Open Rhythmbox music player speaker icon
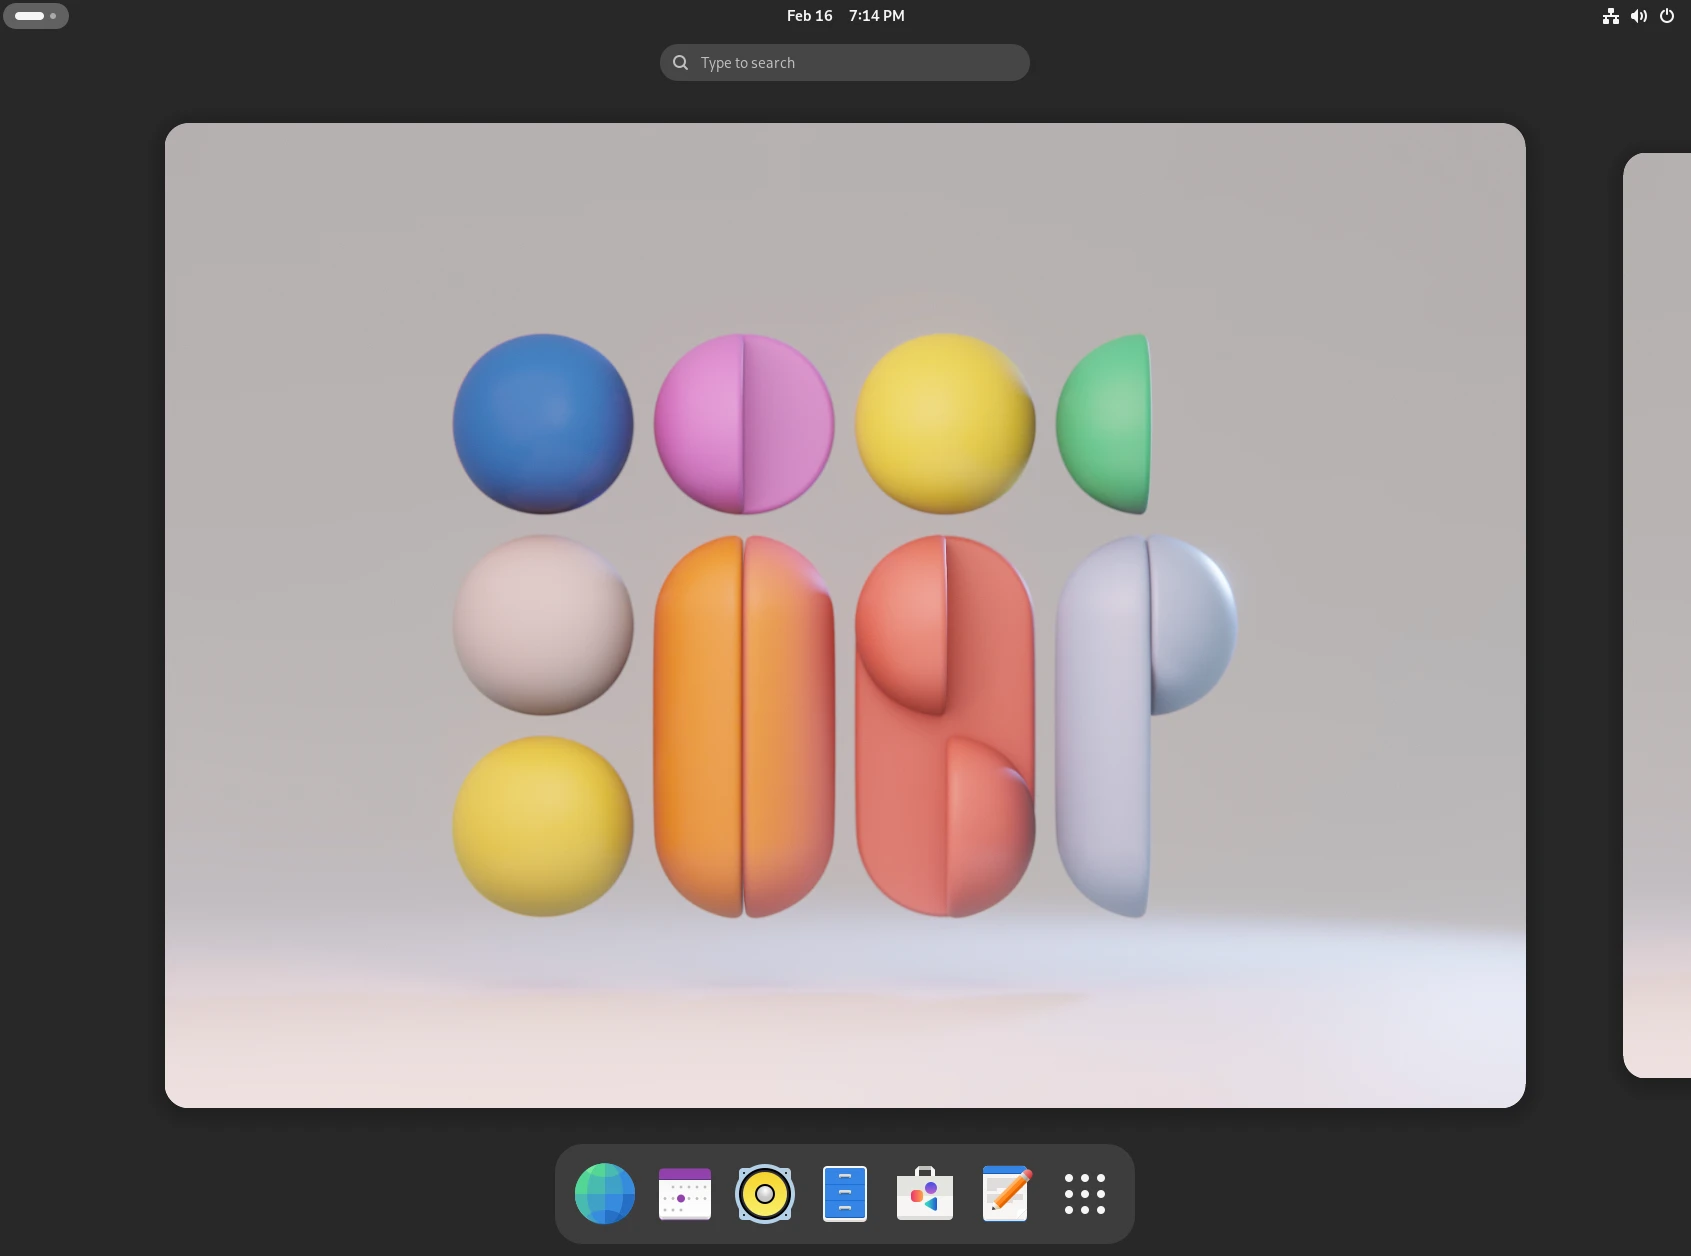 click(x=765, y=1193)
